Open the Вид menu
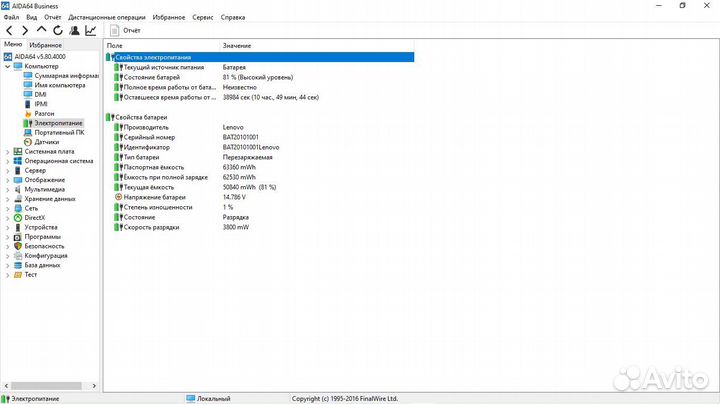Viewport: 720px width, 404px height. point(32,17)
